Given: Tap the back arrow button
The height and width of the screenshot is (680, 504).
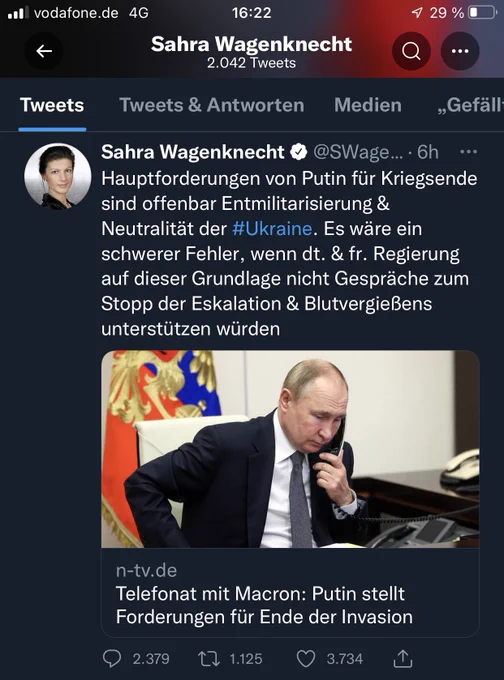Looking at the screenshot, I should (44, 51).
